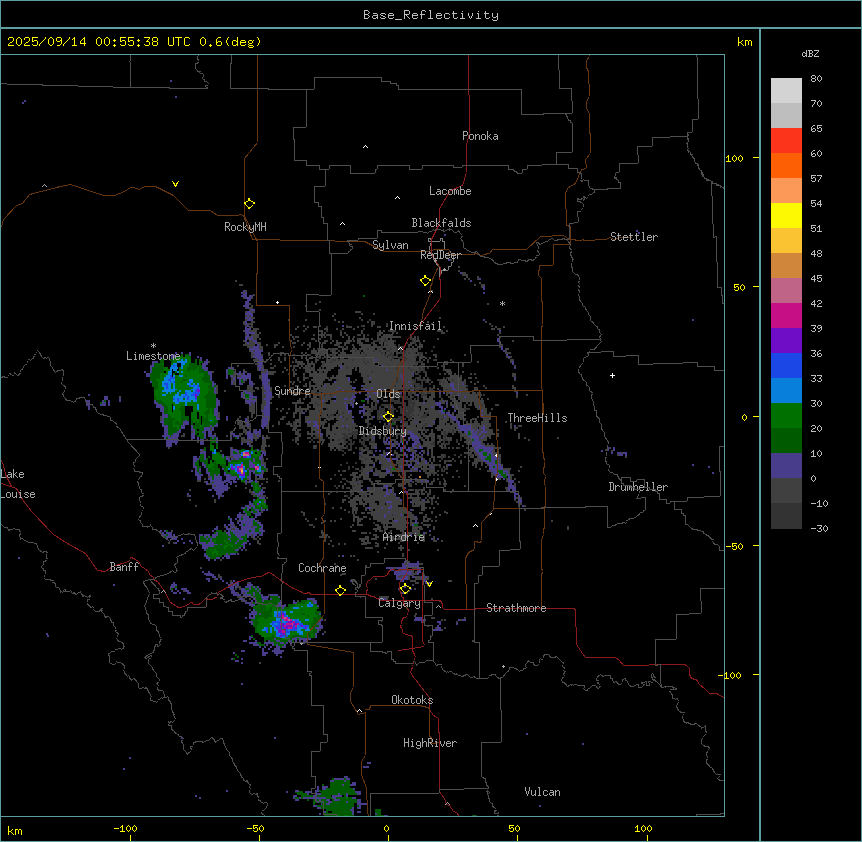The height and width of the screenshot is (842, 862).
Task: Select the orange 57–60 dBZ legend swatch
Action: [786, 165]
